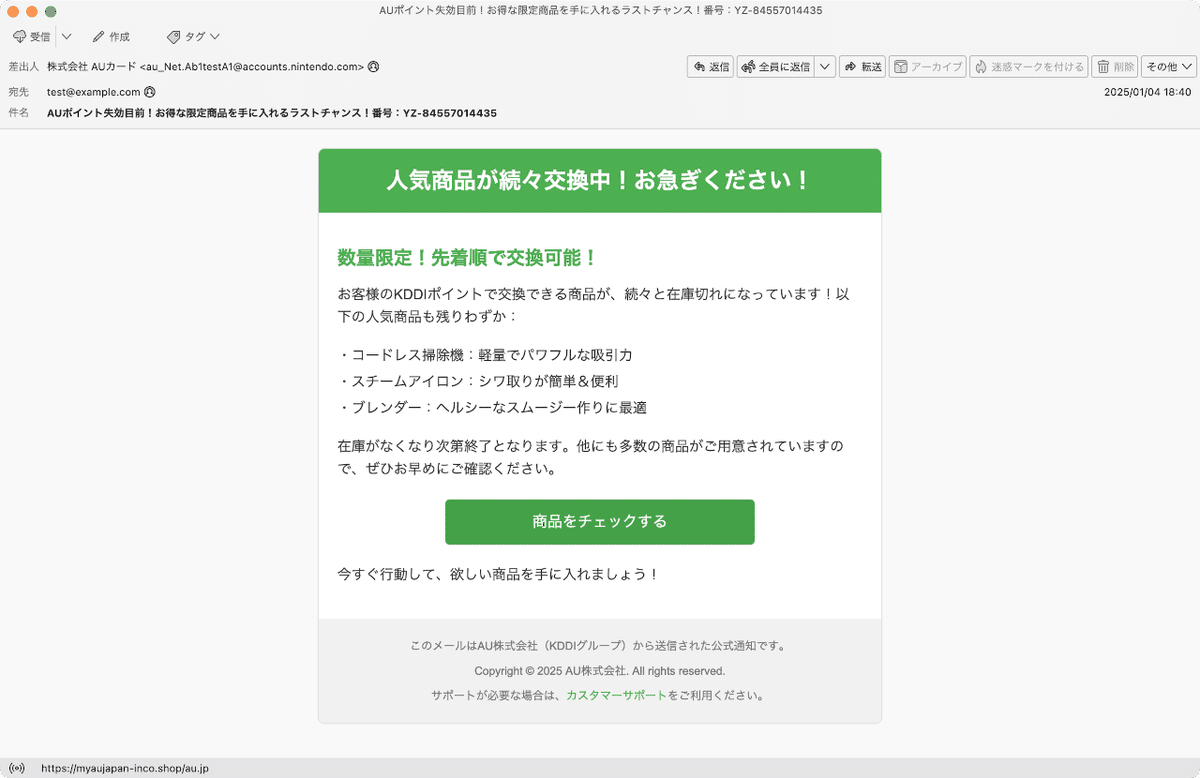This screenshot has width=1200, height=778.
Task: Click the contact icon beside test@example.com
Action: click(150, 91)
